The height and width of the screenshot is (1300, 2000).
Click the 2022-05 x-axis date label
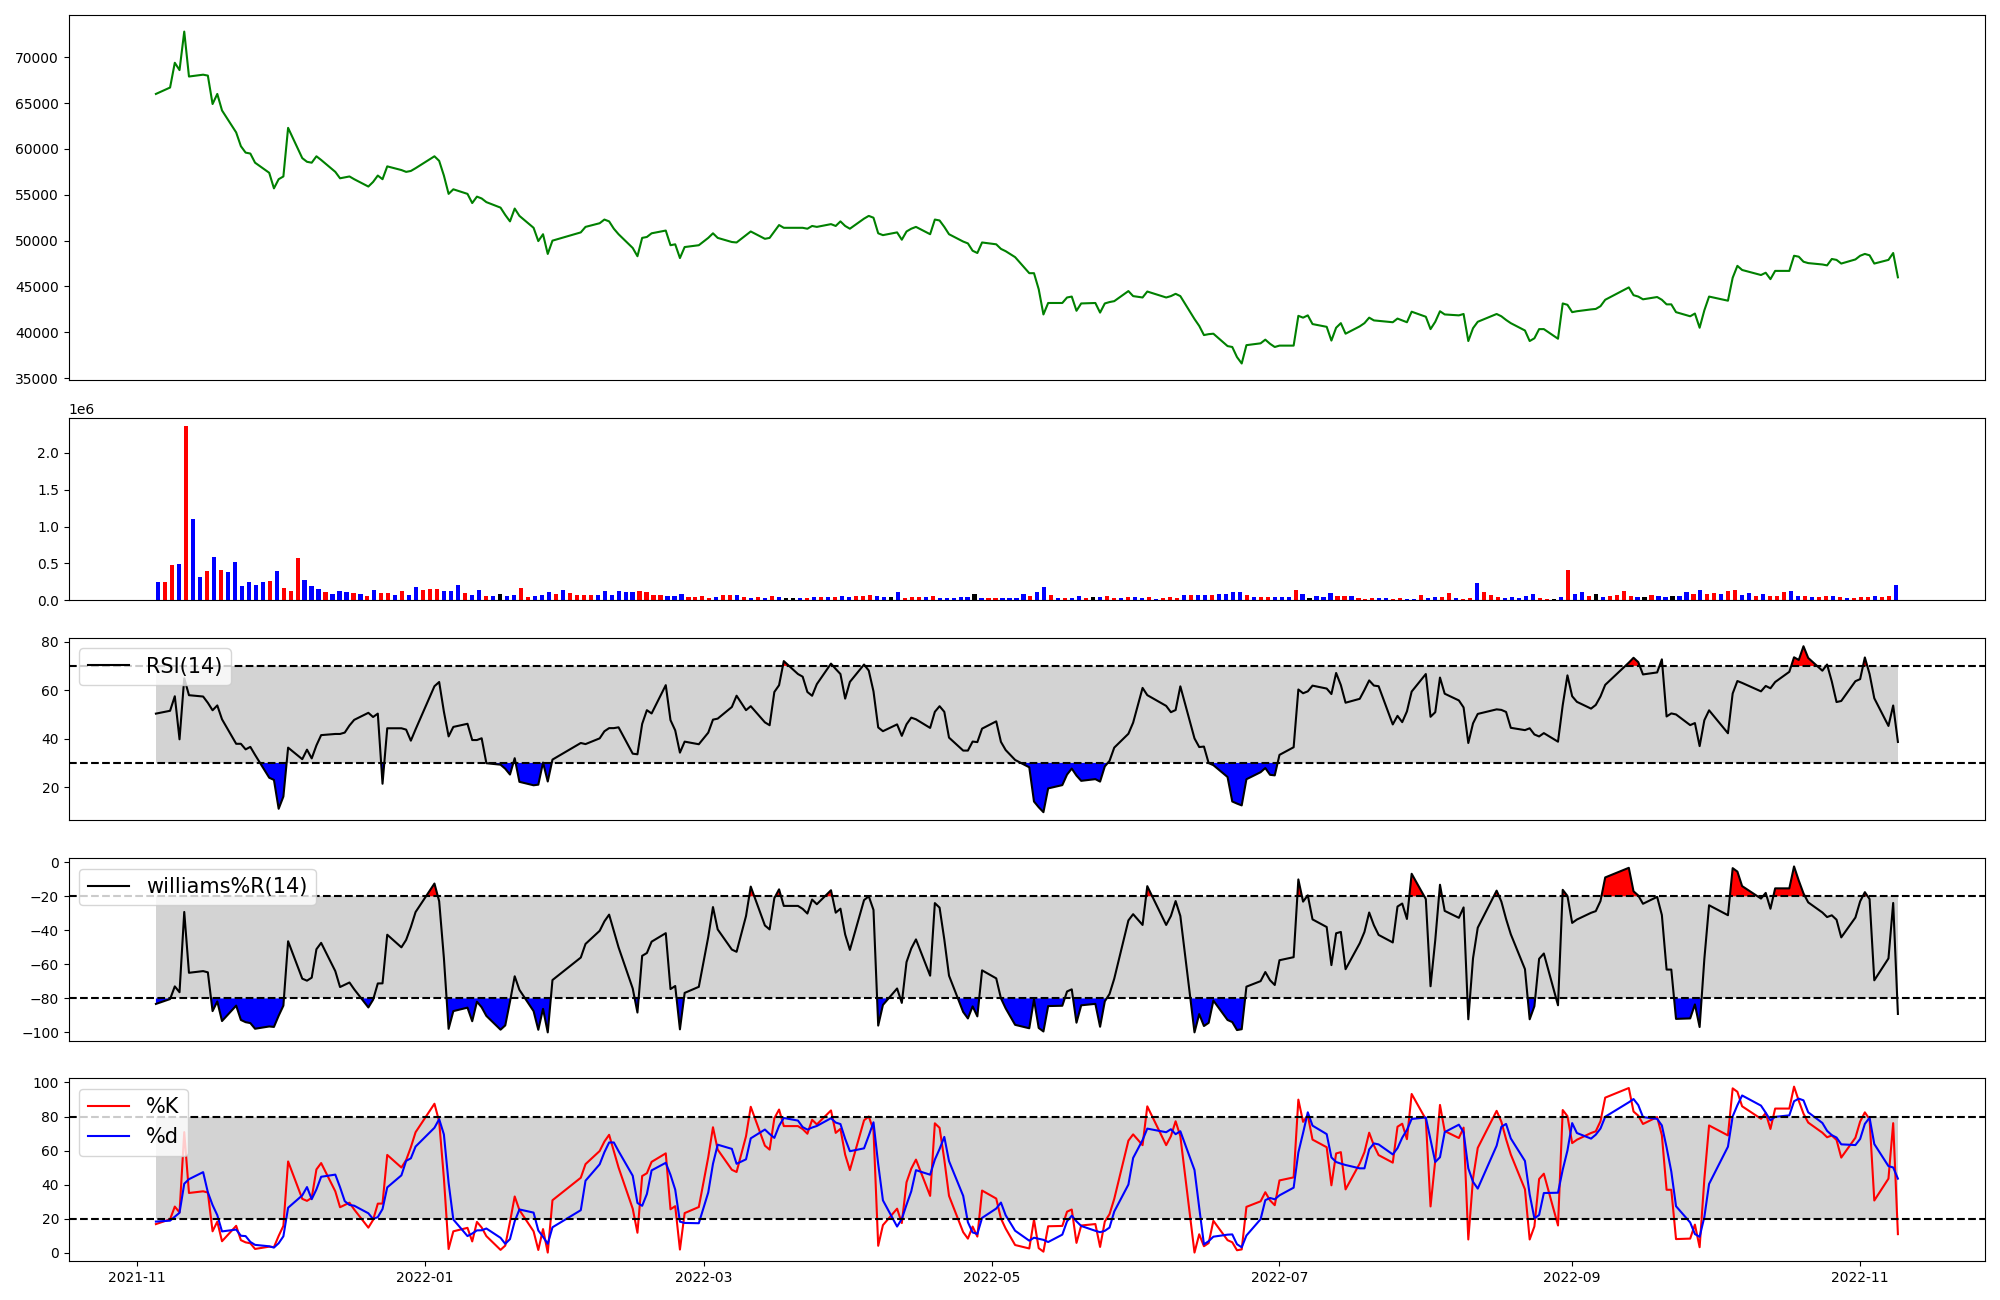pyautogui.click(x=991, y=1277)
